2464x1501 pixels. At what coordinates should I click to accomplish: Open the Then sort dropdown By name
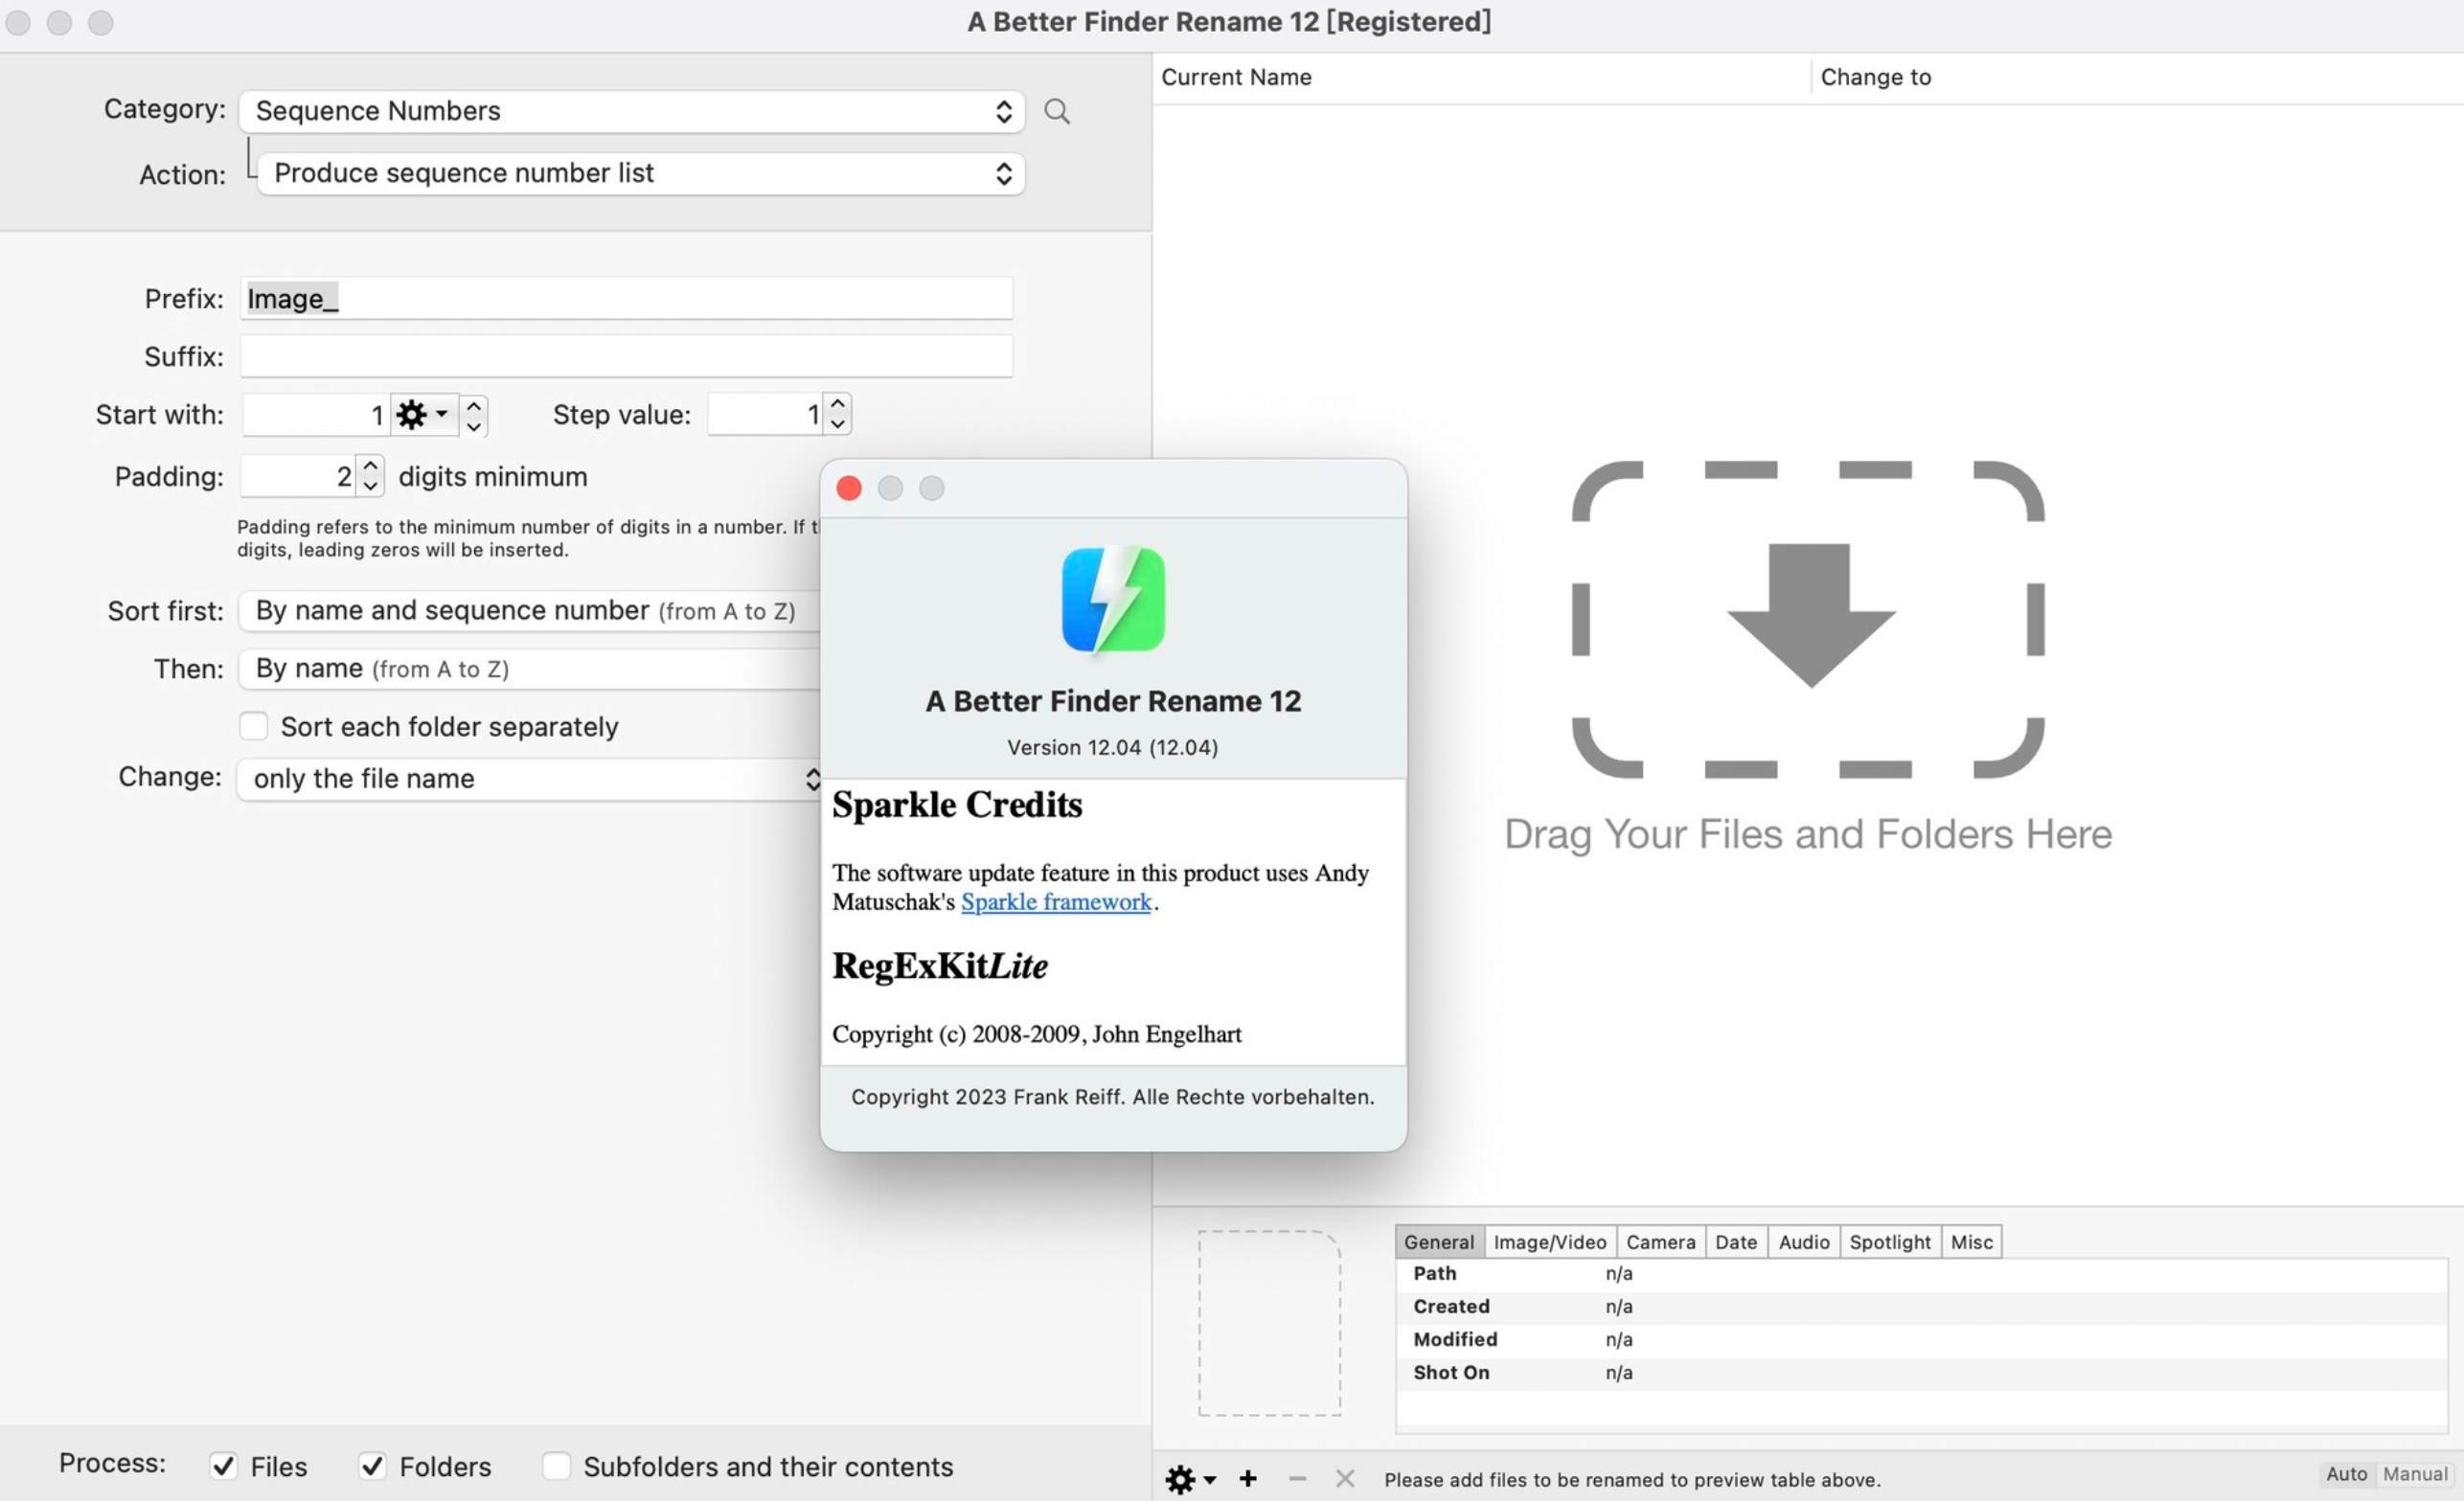[529, 669]
